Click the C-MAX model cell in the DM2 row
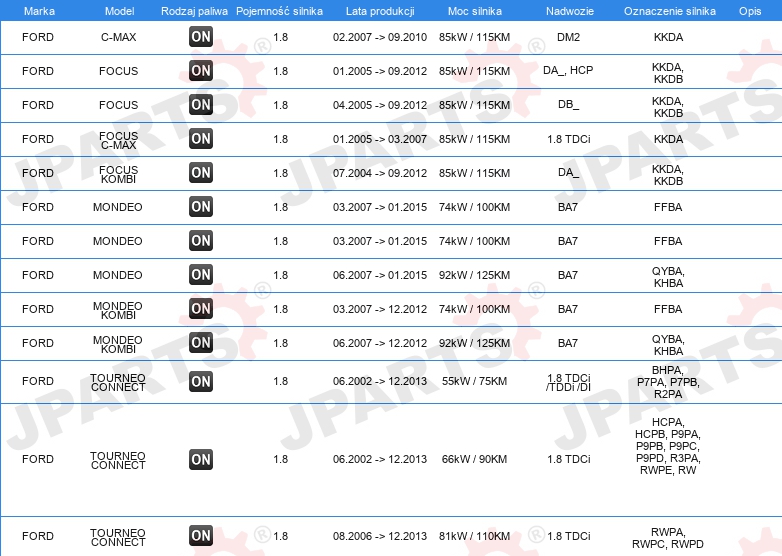The height and width of the screenshot is (556, 782). [x=118, y=37]
